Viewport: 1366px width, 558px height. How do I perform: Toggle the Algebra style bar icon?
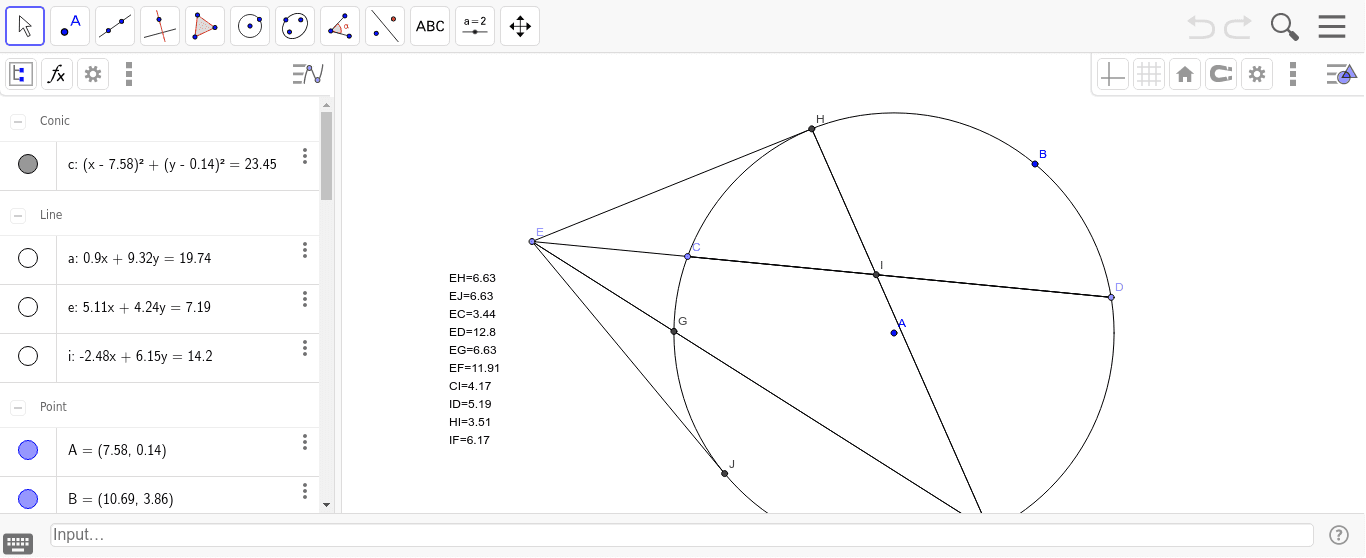point(308,74)
